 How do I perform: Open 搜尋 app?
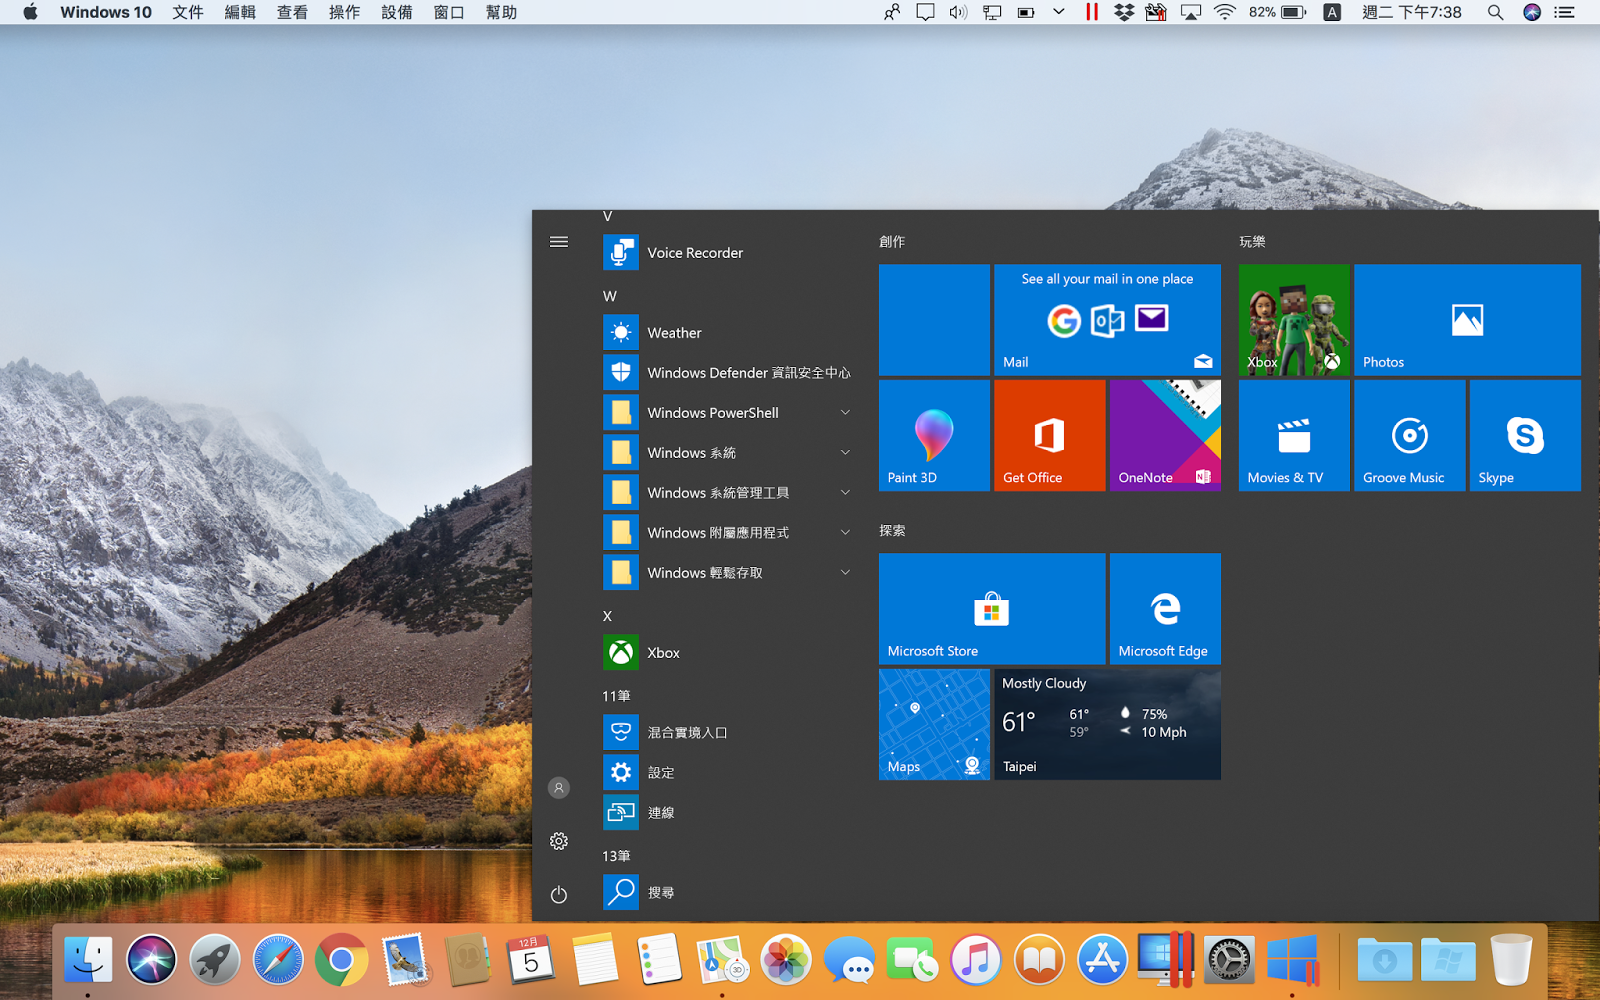[727, 892]
